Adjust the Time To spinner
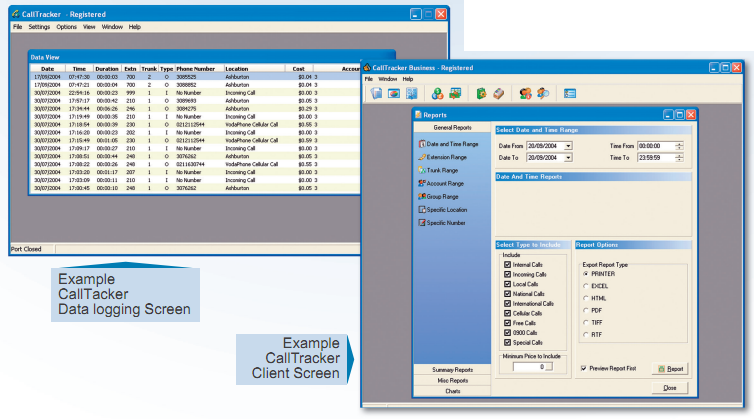The width and height of the screenshot is (754, 419). pos(679,158)
